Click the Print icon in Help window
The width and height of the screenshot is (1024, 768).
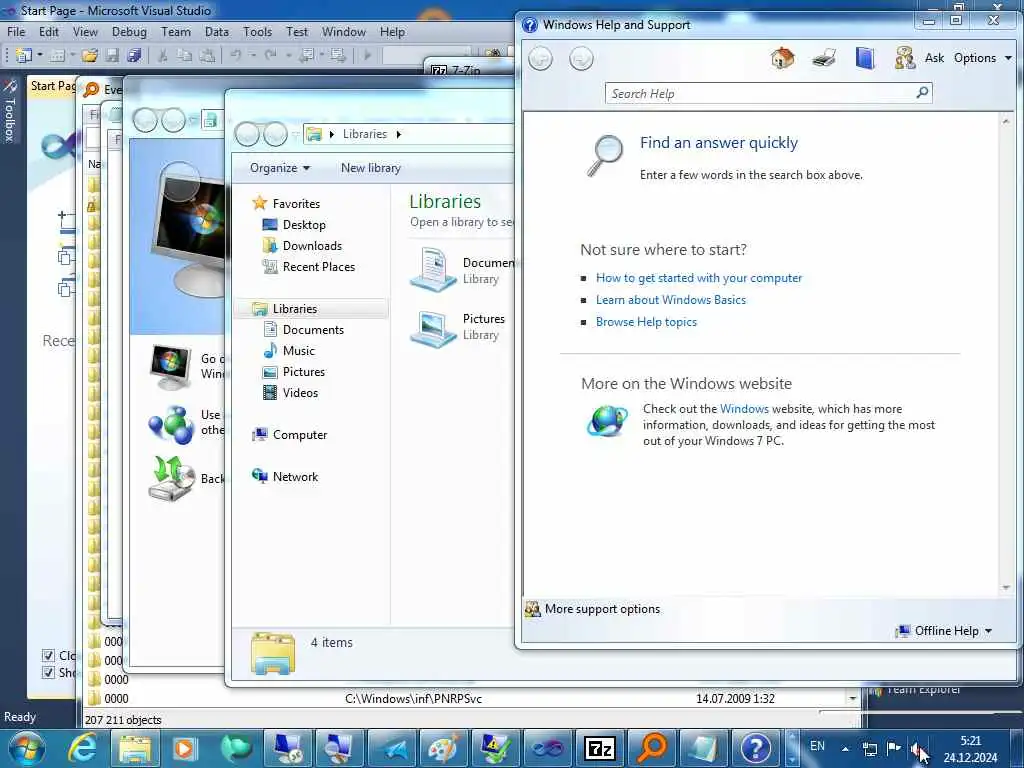coord(824,58)
